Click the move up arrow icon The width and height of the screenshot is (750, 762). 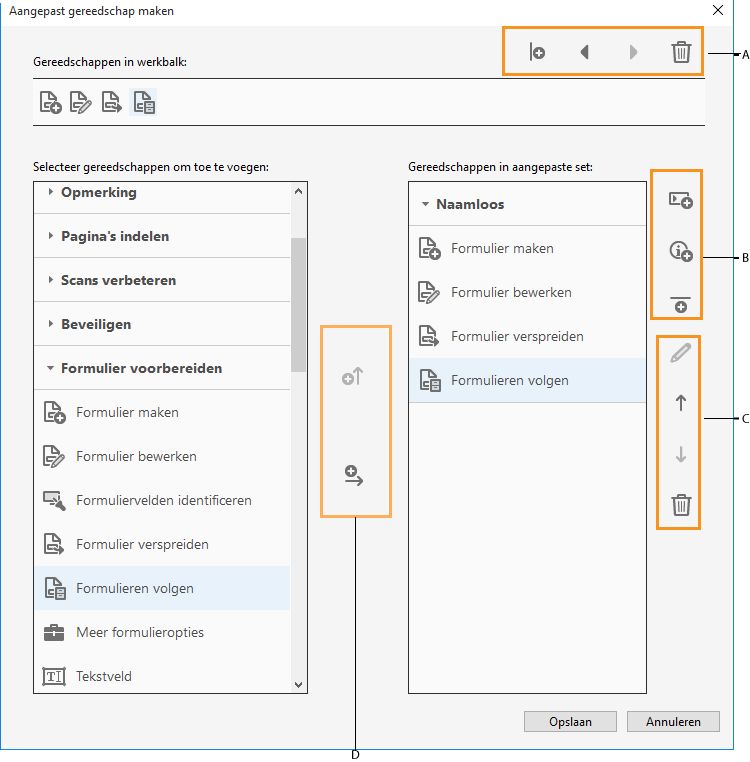tap(681, 403)
